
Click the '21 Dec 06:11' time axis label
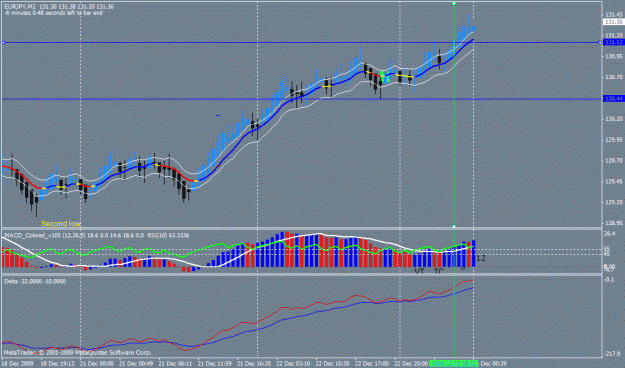(175, 364)
